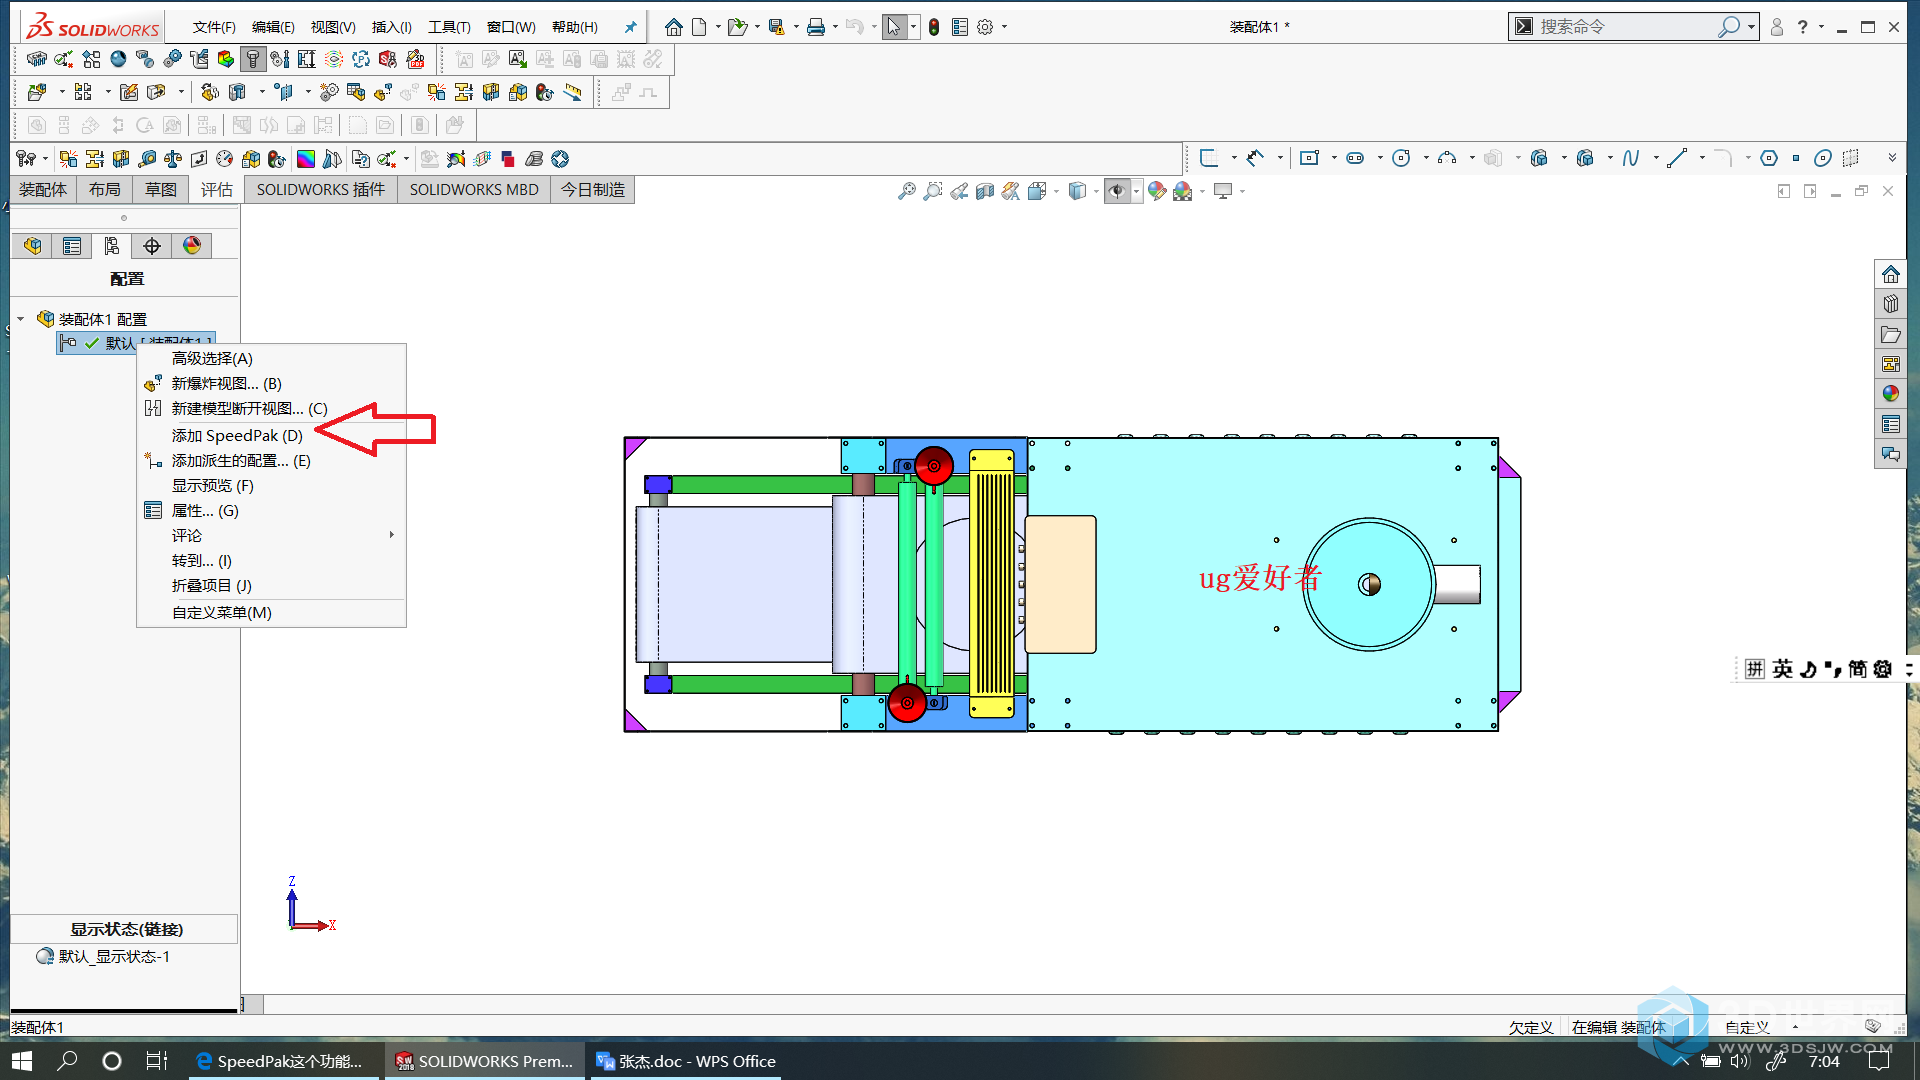Expand the Save dropdown arrow

pos(796,27)
